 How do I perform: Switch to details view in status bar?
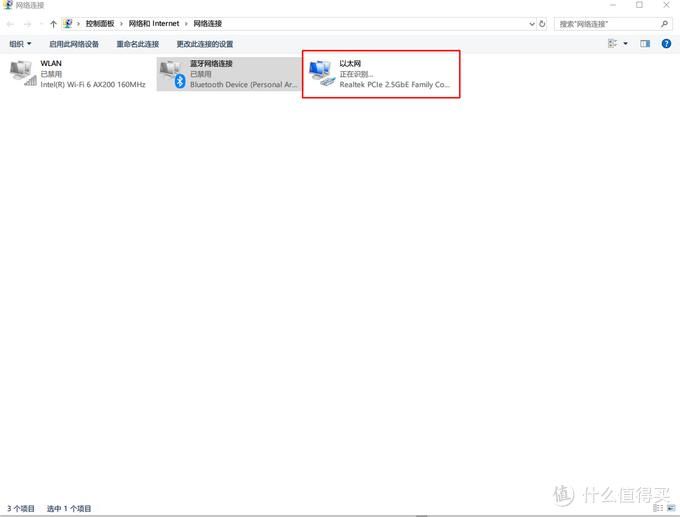tap(658, 508)
